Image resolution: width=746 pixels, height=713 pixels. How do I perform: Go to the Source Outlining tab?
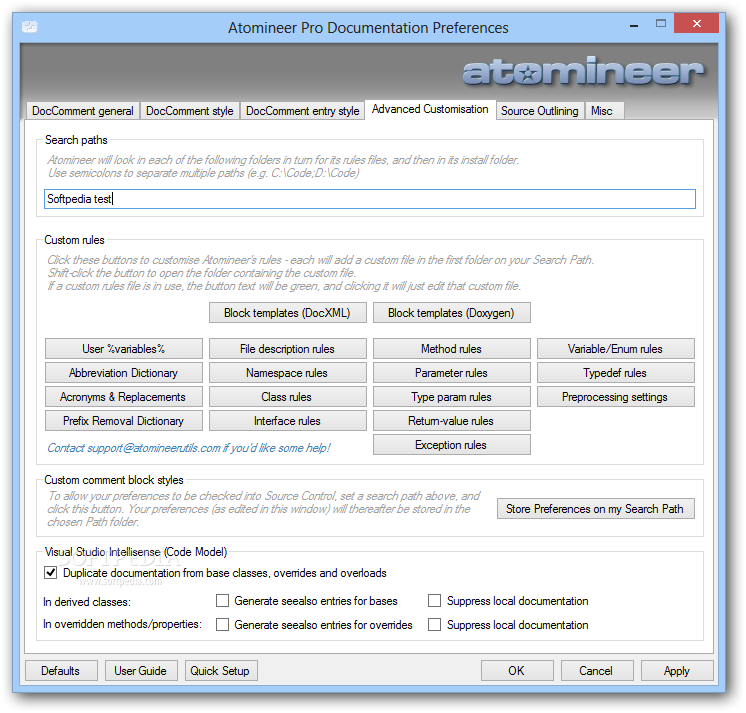click(x=540, y=111)
